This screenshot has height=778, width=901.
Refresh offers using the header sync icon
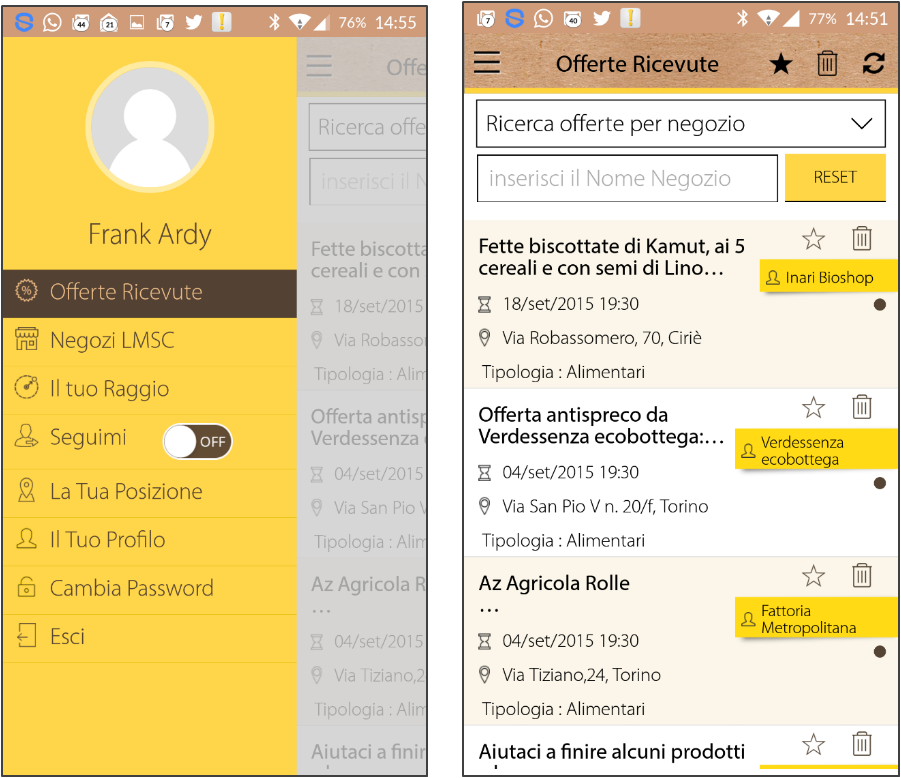(873, 64)
